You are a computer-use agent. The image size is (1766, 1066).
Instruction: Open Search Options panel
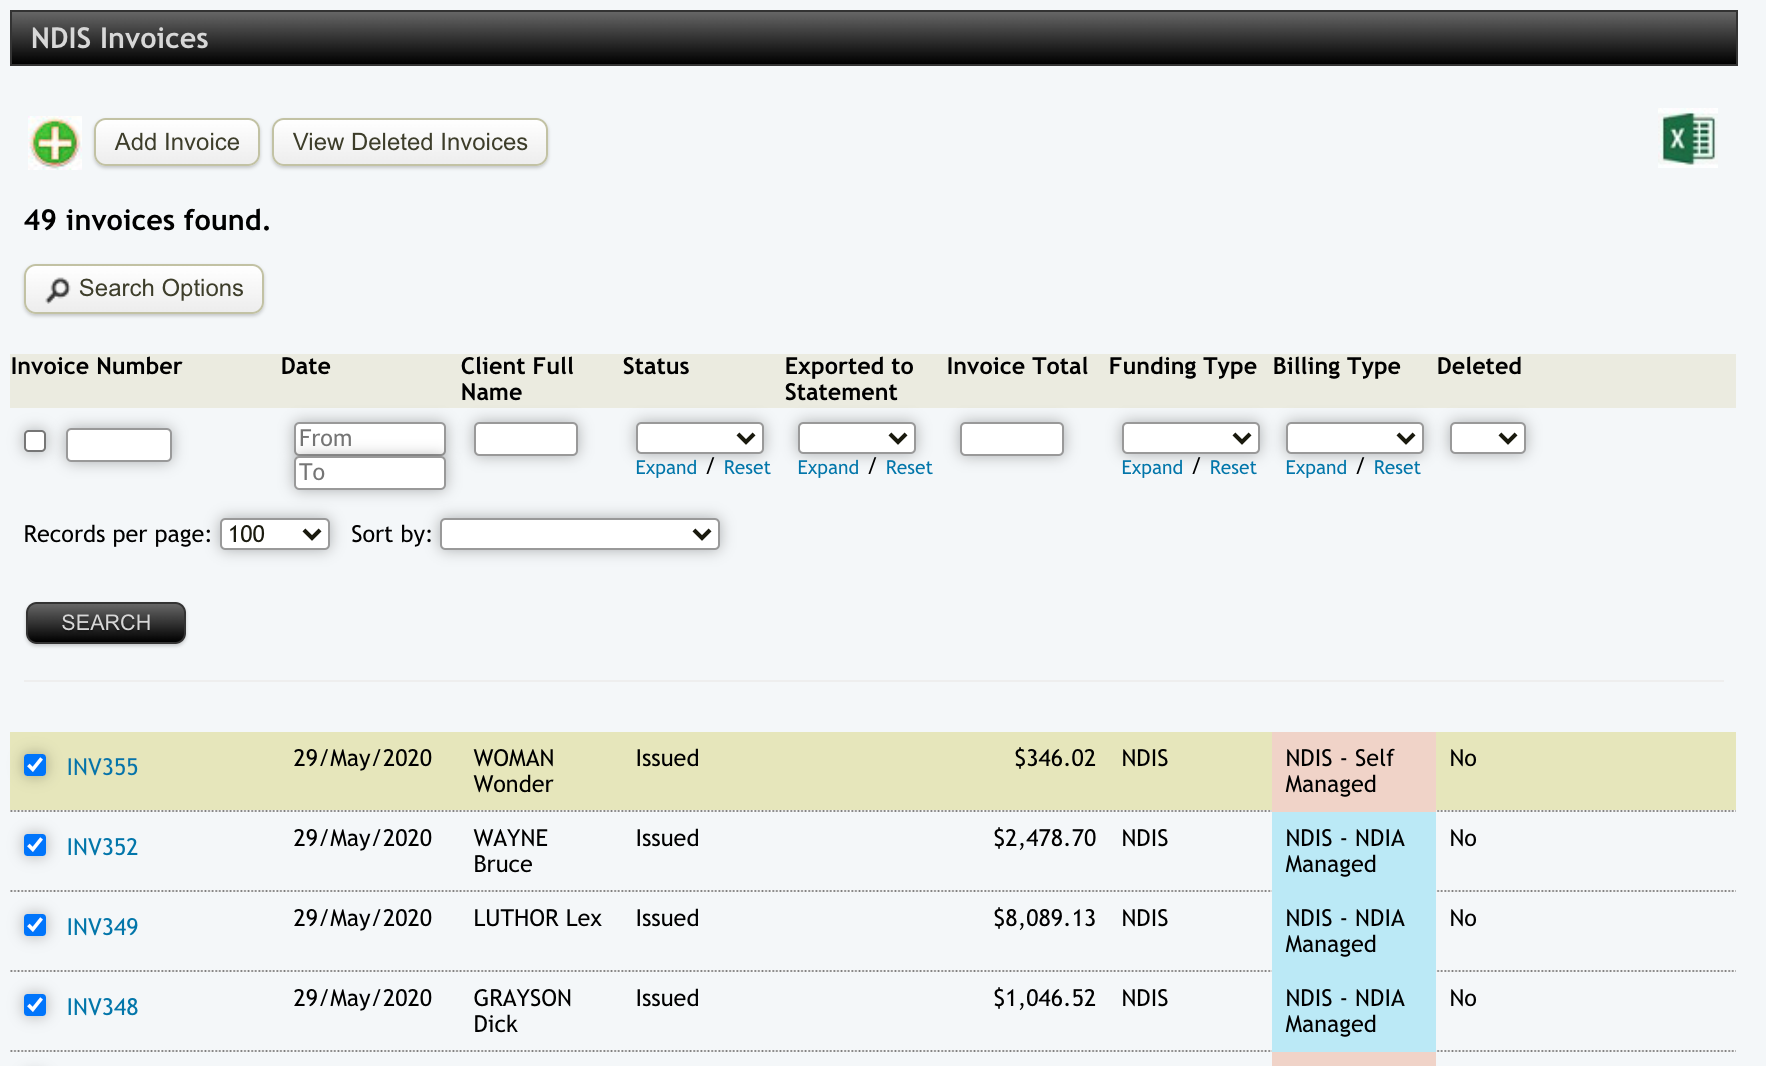point(144,289)
